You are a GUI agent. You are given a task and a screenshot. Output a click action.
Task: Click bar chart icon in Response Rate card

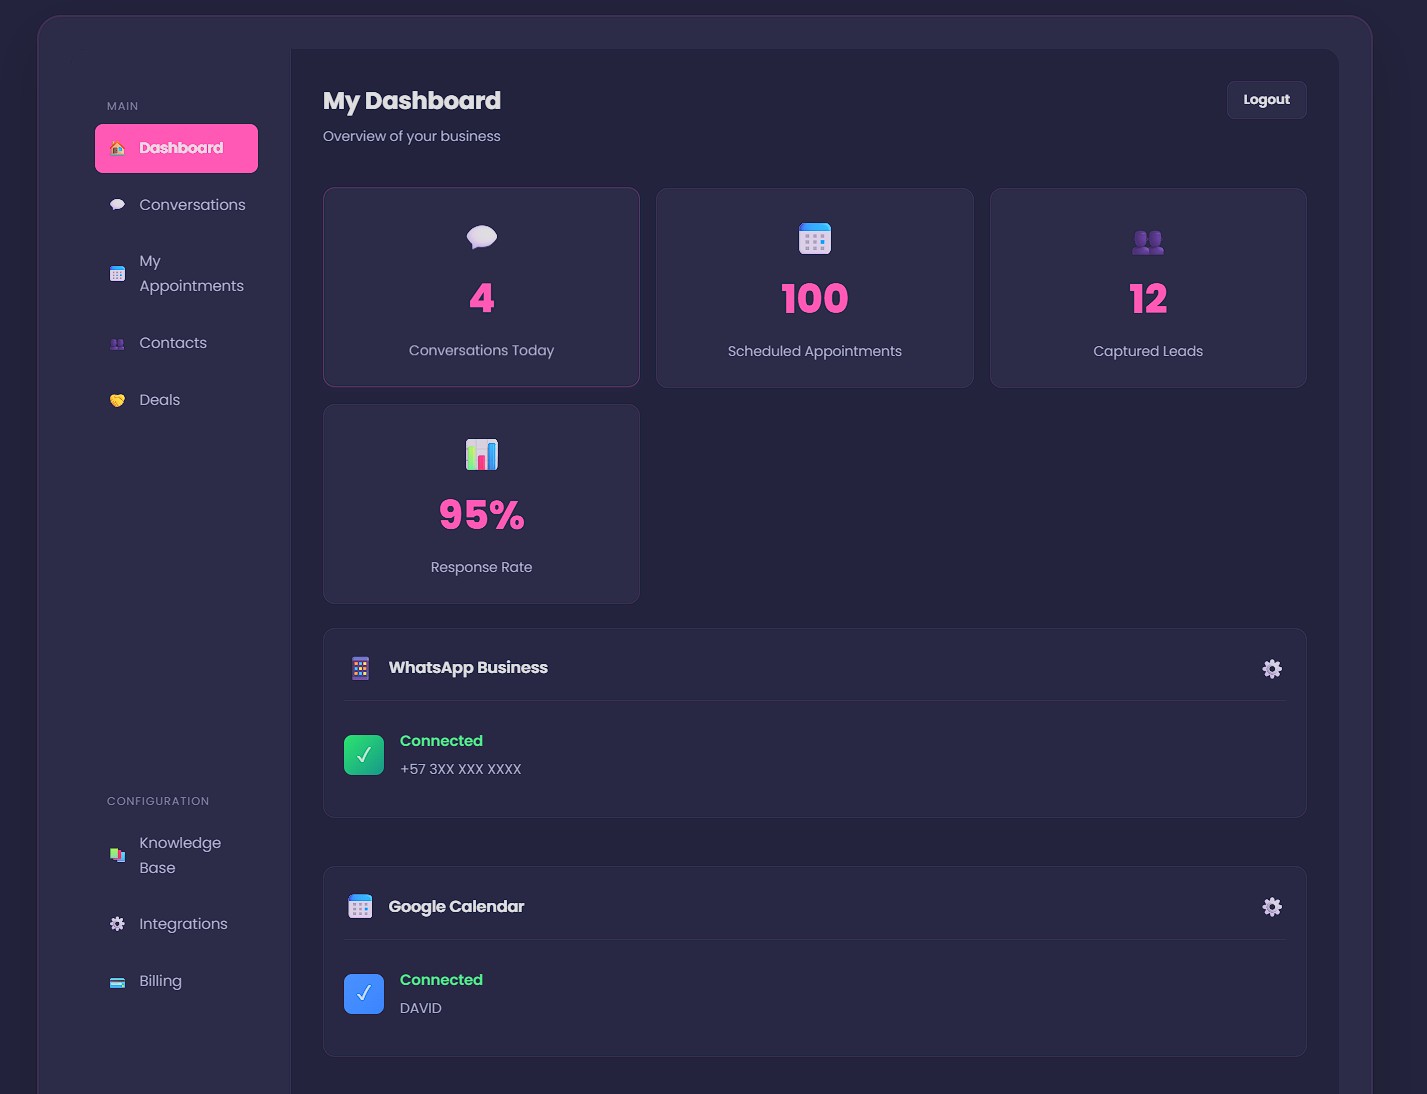pos(481,455)
